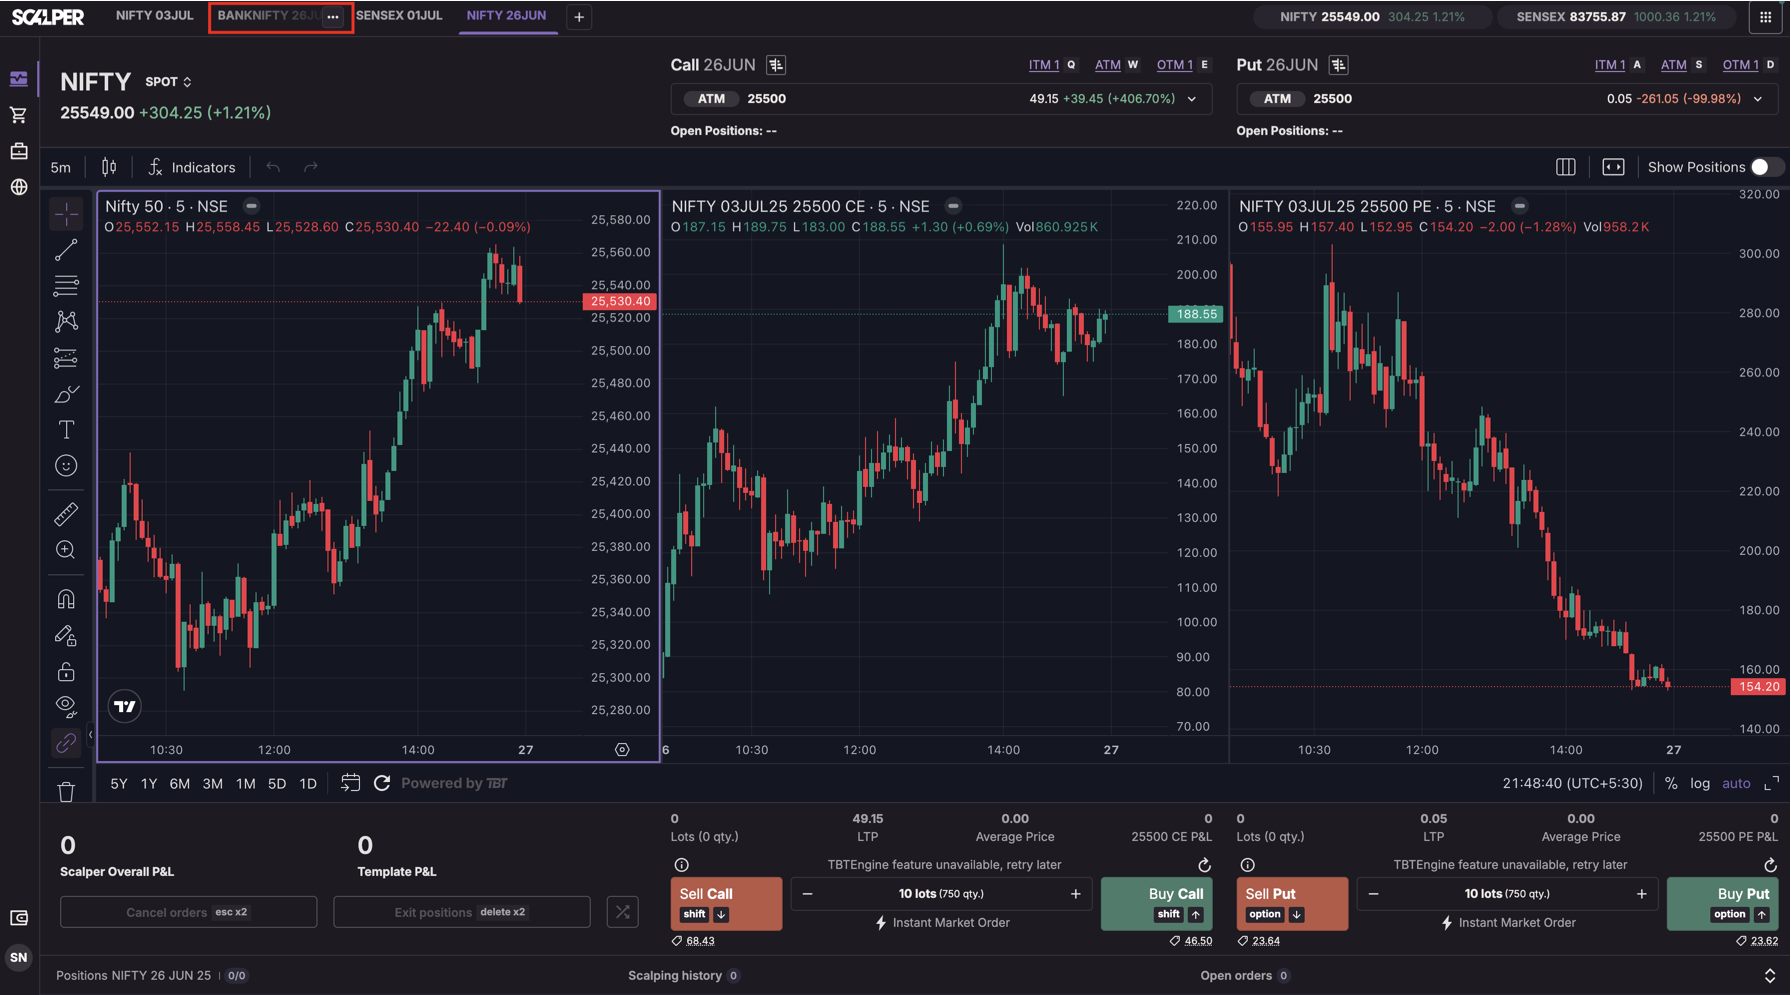Viewport: 1791px width, 995px height.
Task: Click the trash icon to remove drawings
Action: coord(66,792)
